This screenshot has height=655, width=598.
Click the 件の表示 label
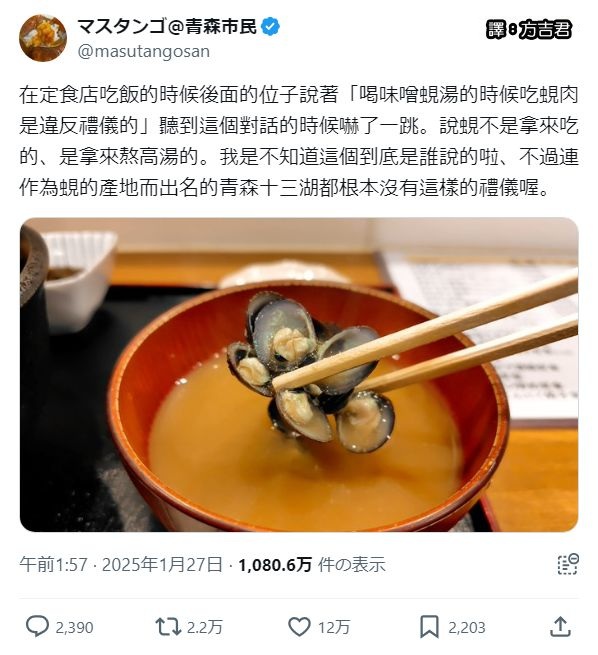[x=351, y=565]
